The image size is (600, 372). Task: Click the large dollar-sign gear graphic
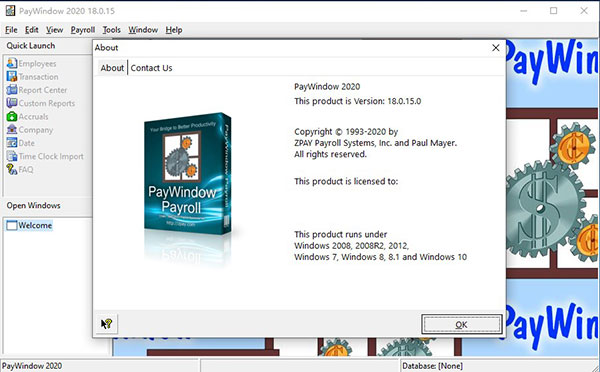[540, 209]
